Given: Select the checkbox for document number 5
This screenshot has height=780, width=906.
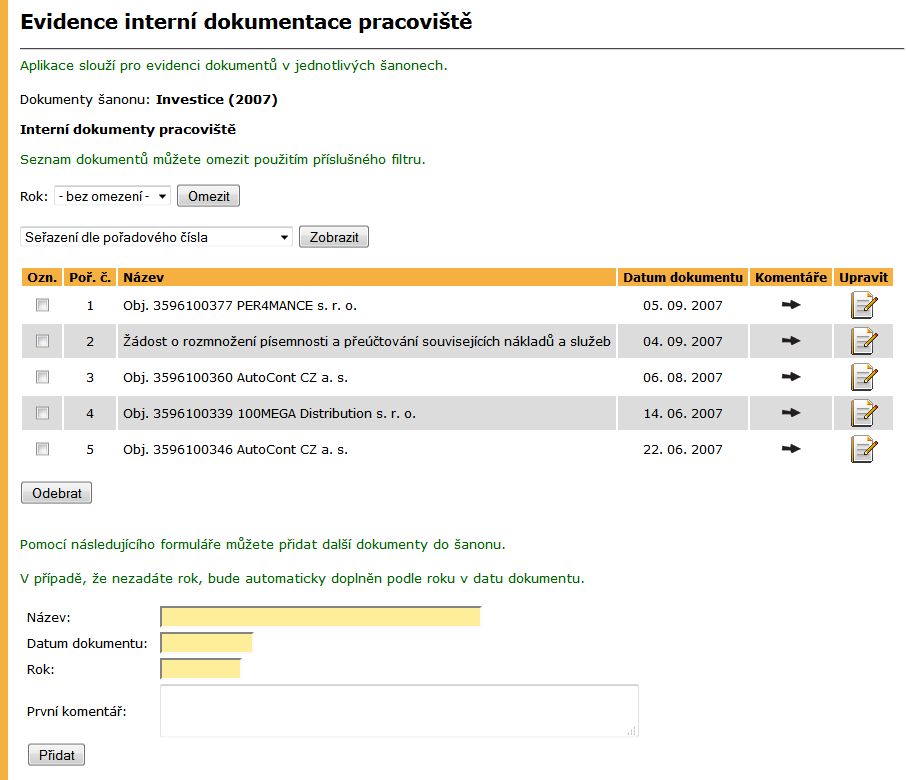Looking at the screenshot, I should pyautogui.click(x=42, y=449).
